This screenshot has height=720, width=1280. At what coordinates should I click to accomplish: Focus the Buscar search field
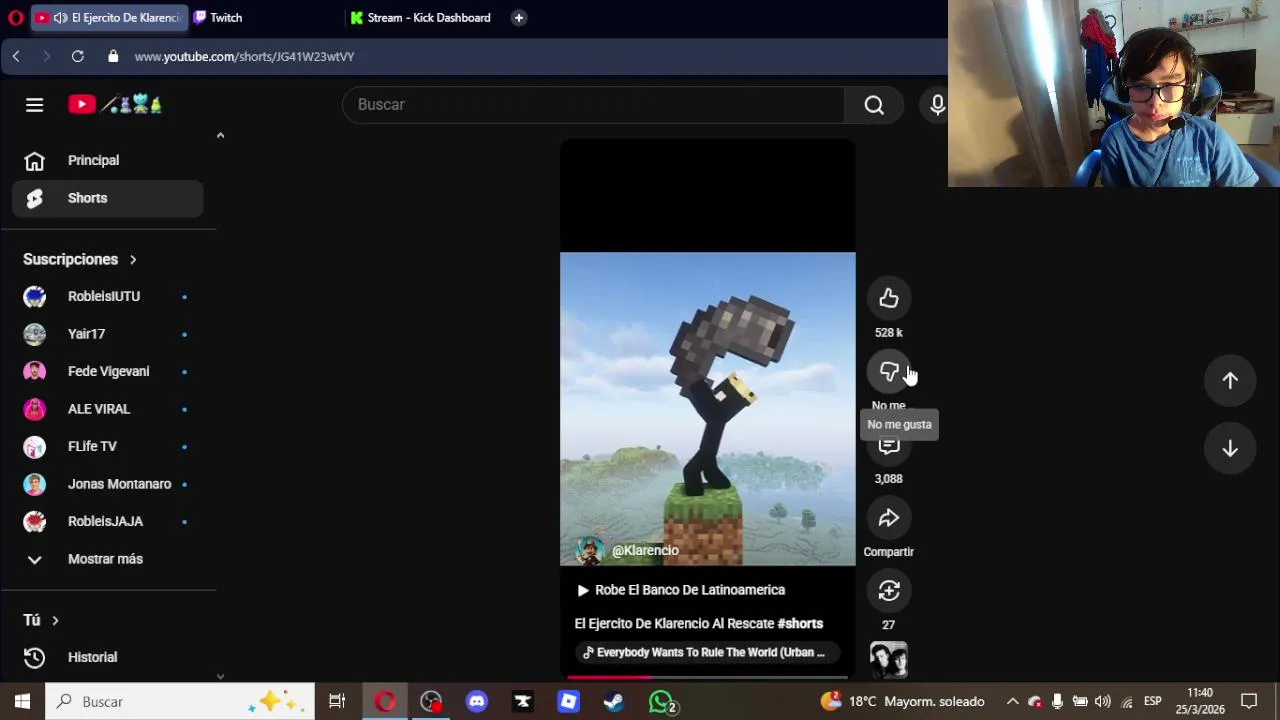[594, 105]
